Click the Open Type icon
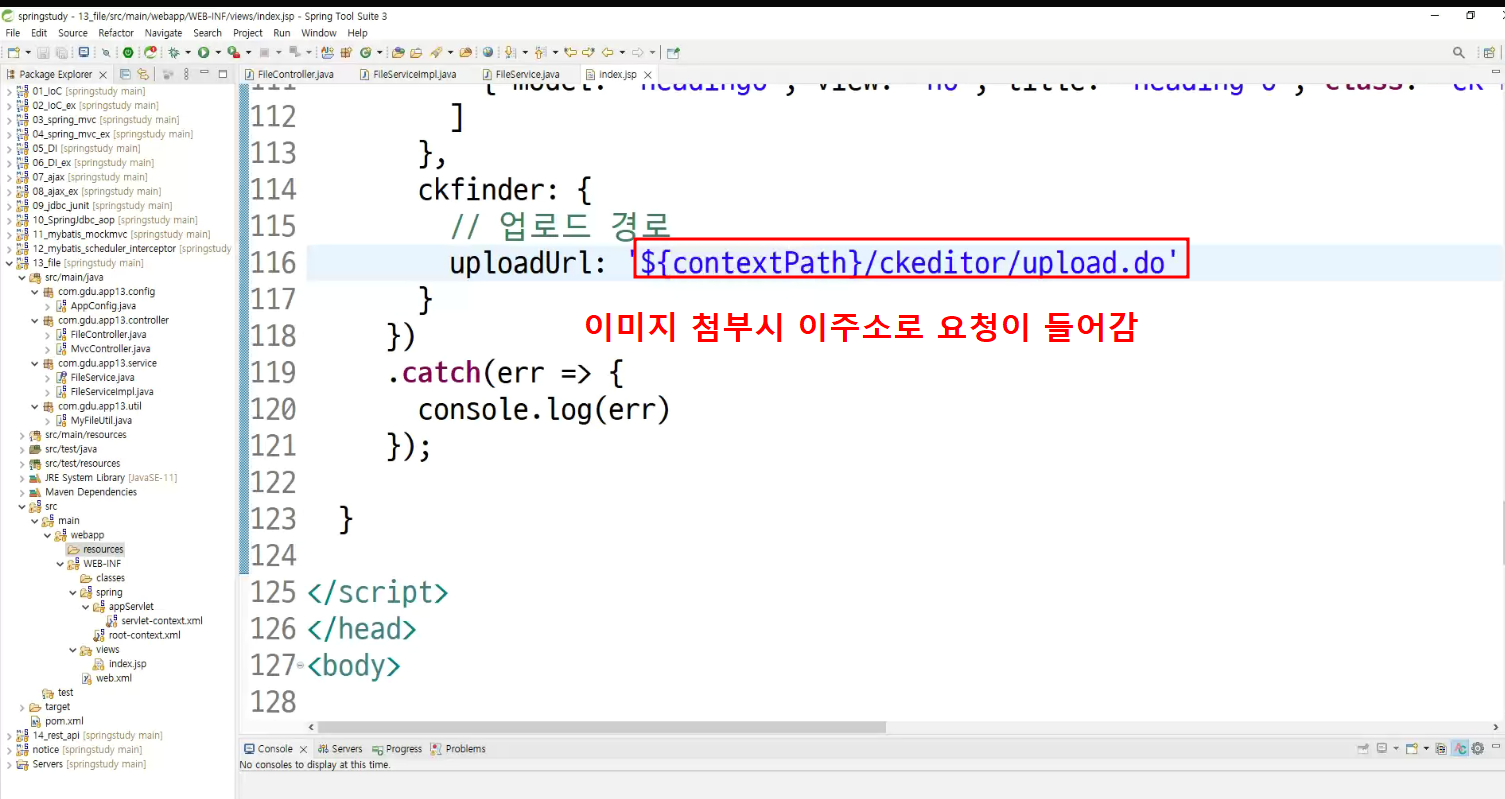Image resolution: width=1505 pixels, height=799 pixels. pos(397,52)
